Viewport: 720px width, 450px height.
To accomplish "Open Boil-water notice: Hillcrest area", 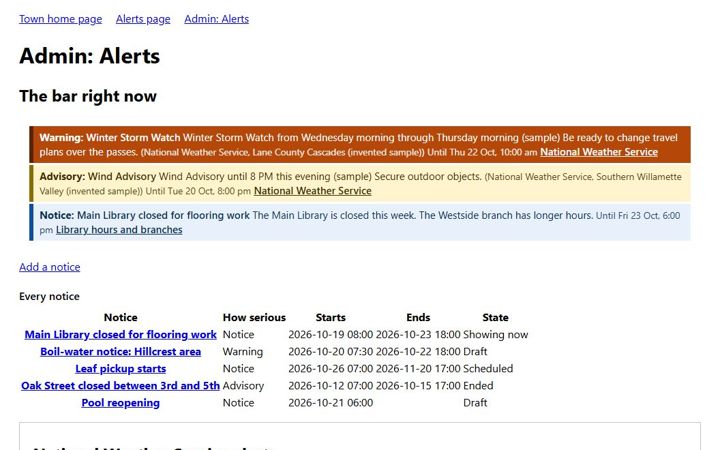I will (120, 352).
